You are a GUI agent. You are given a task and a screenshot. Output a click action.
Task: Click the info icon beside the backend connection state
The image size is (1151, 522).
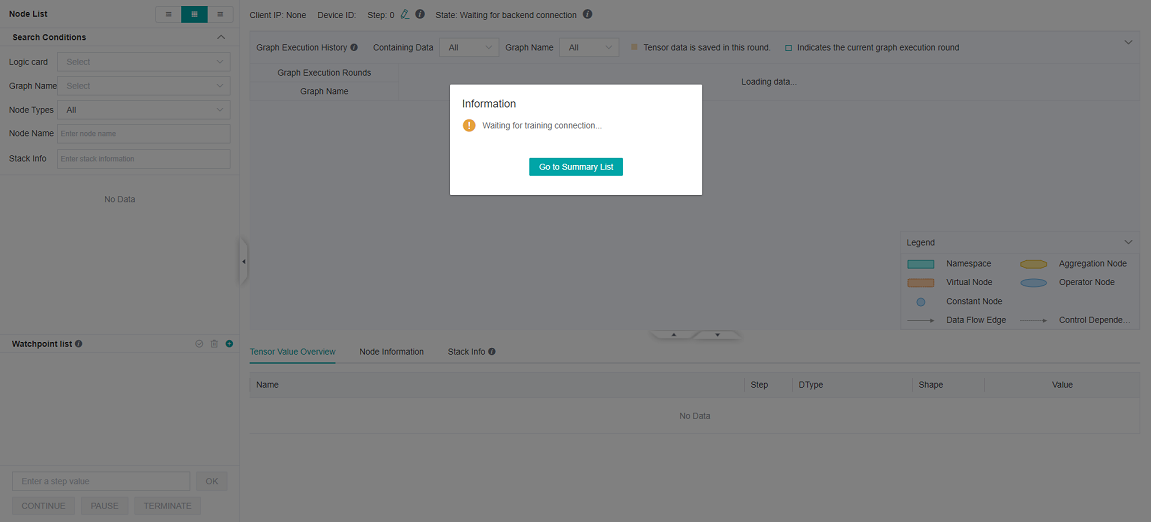[587, 15]
